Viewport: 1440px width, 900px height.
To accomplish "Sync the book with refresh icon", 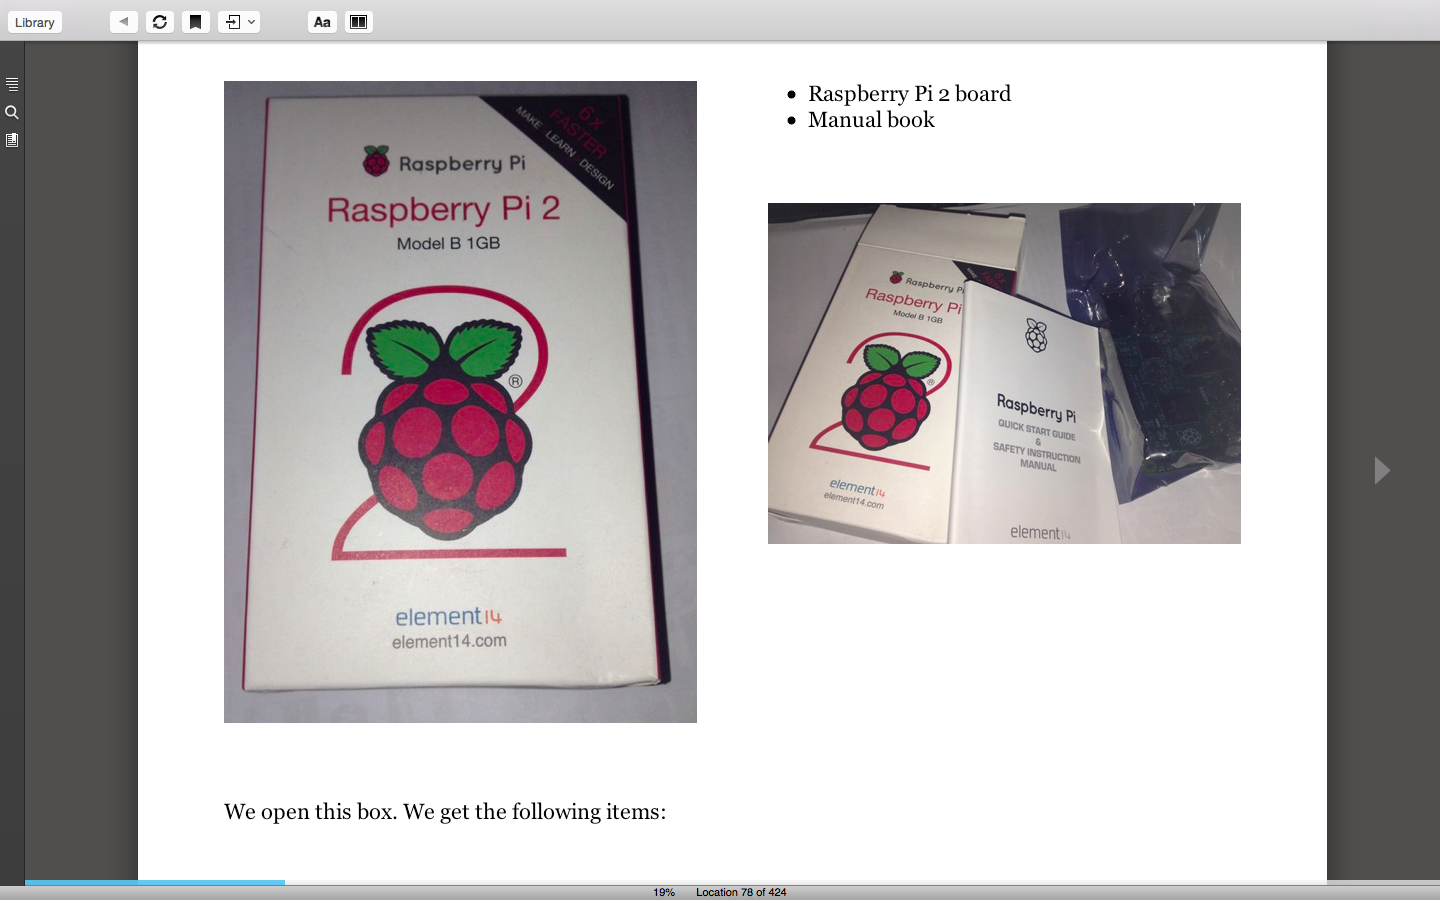I will point(160,21).
